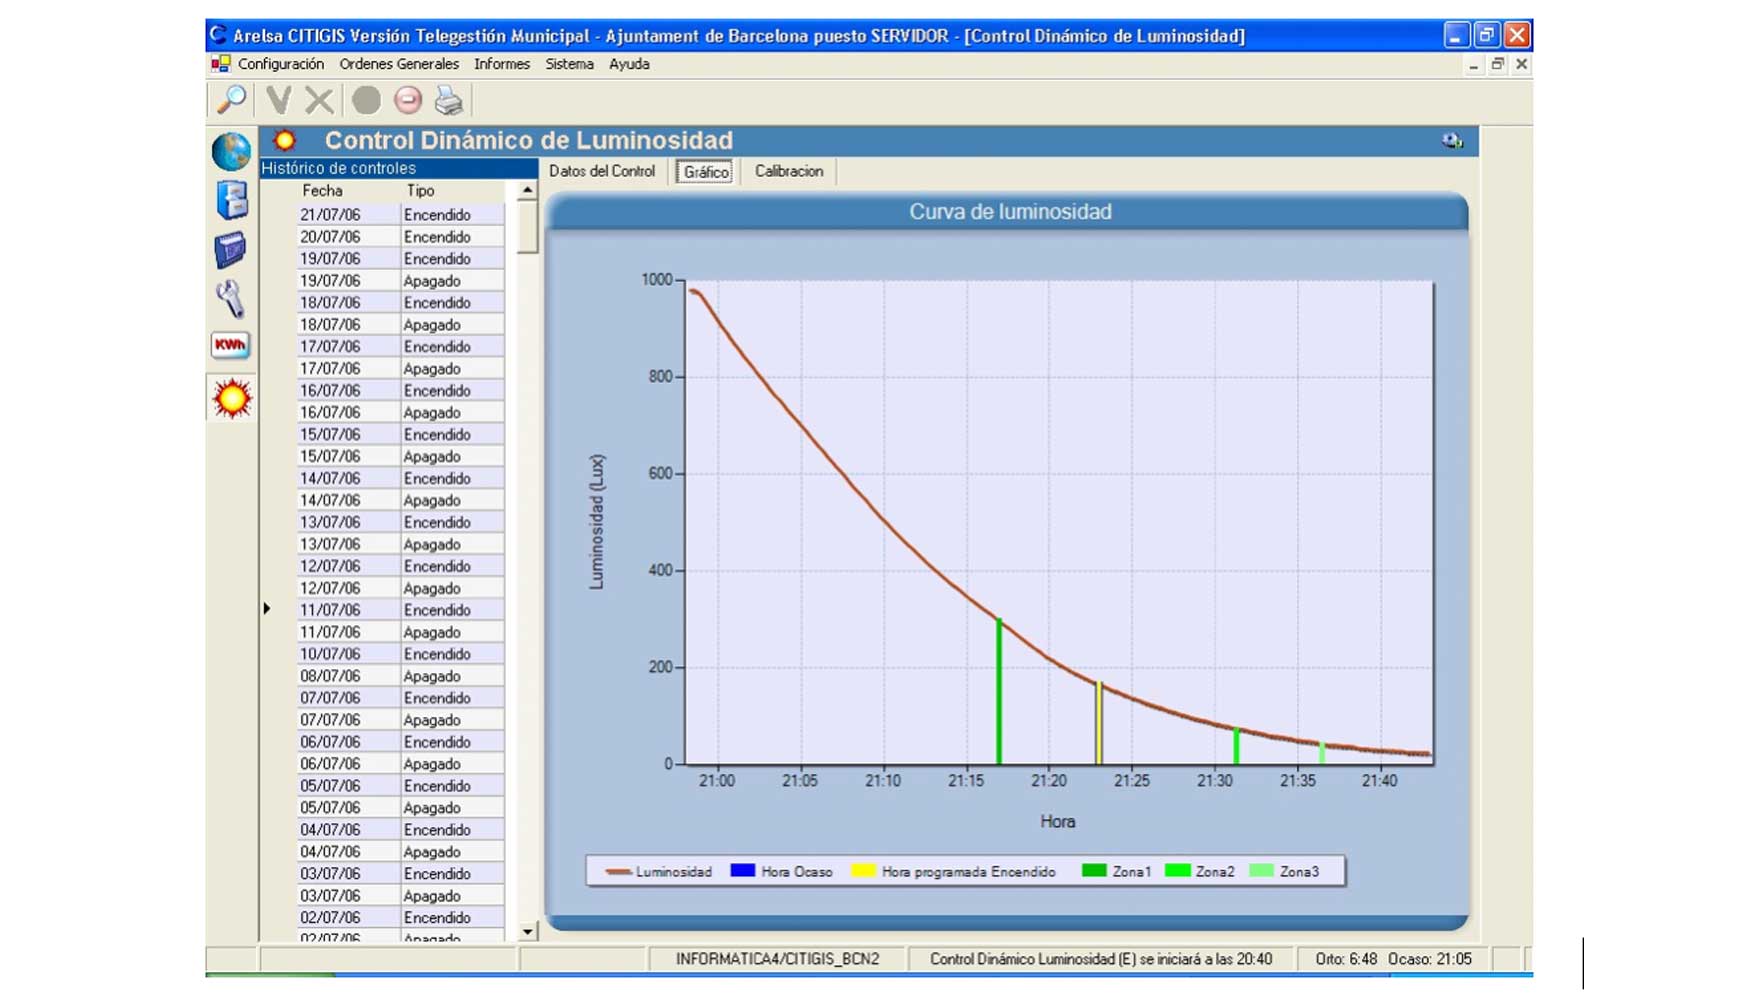Click the history list scroll down arrow
Image resolution: width=1750 pixels, height=1000 pixels.
pos(527,932)
